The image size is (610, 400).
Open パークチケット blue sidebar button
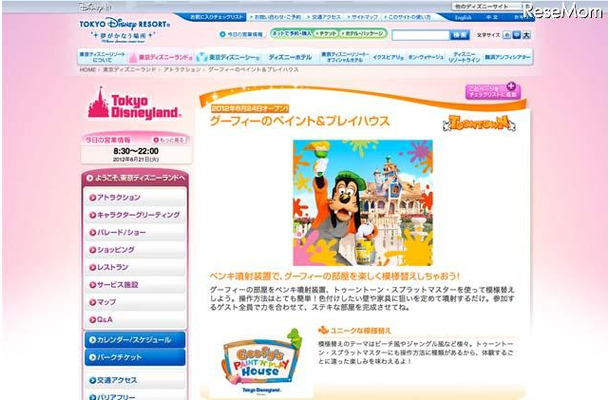135,357
